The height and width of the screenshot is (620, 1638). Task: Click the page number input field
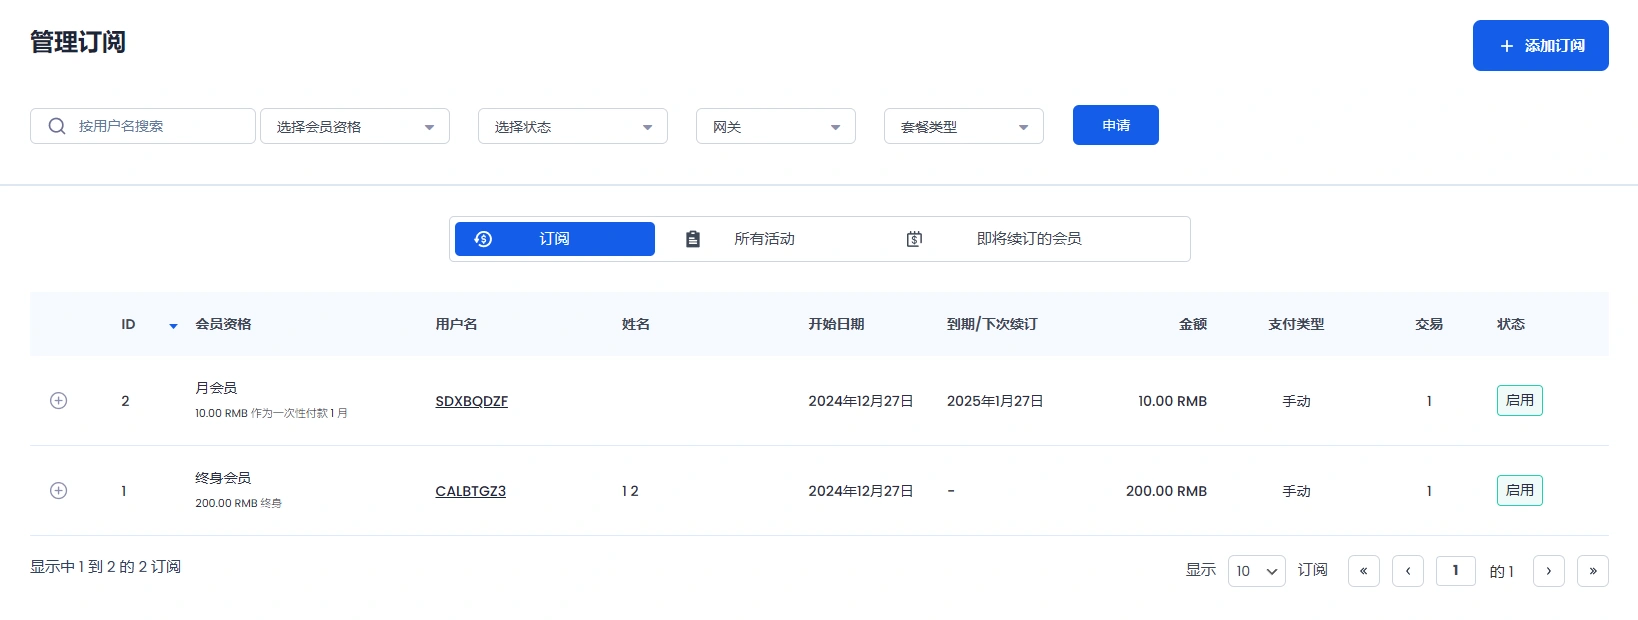pyautogui.click(x=1456, y=571)
